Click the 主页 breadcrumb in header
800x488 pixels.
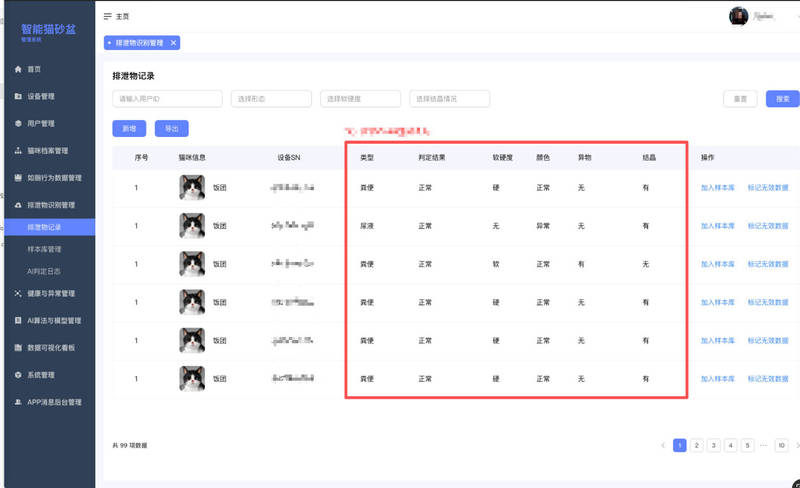point(122,16)
